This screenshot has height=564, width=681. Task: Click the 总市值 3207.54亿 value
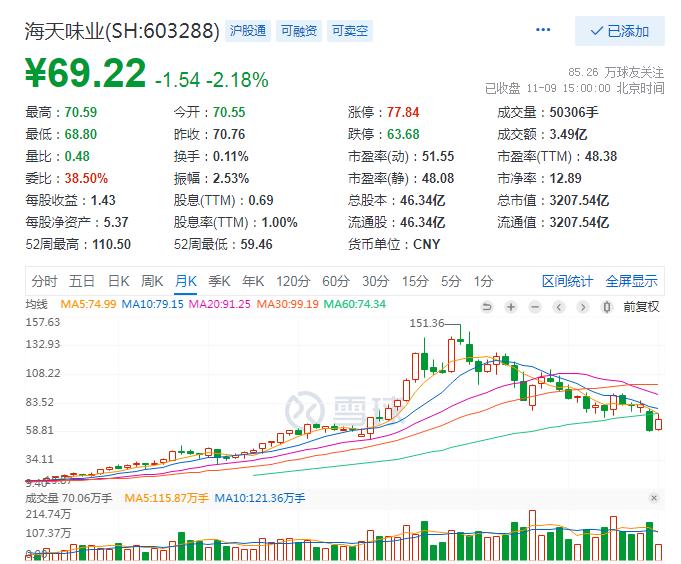579,200
